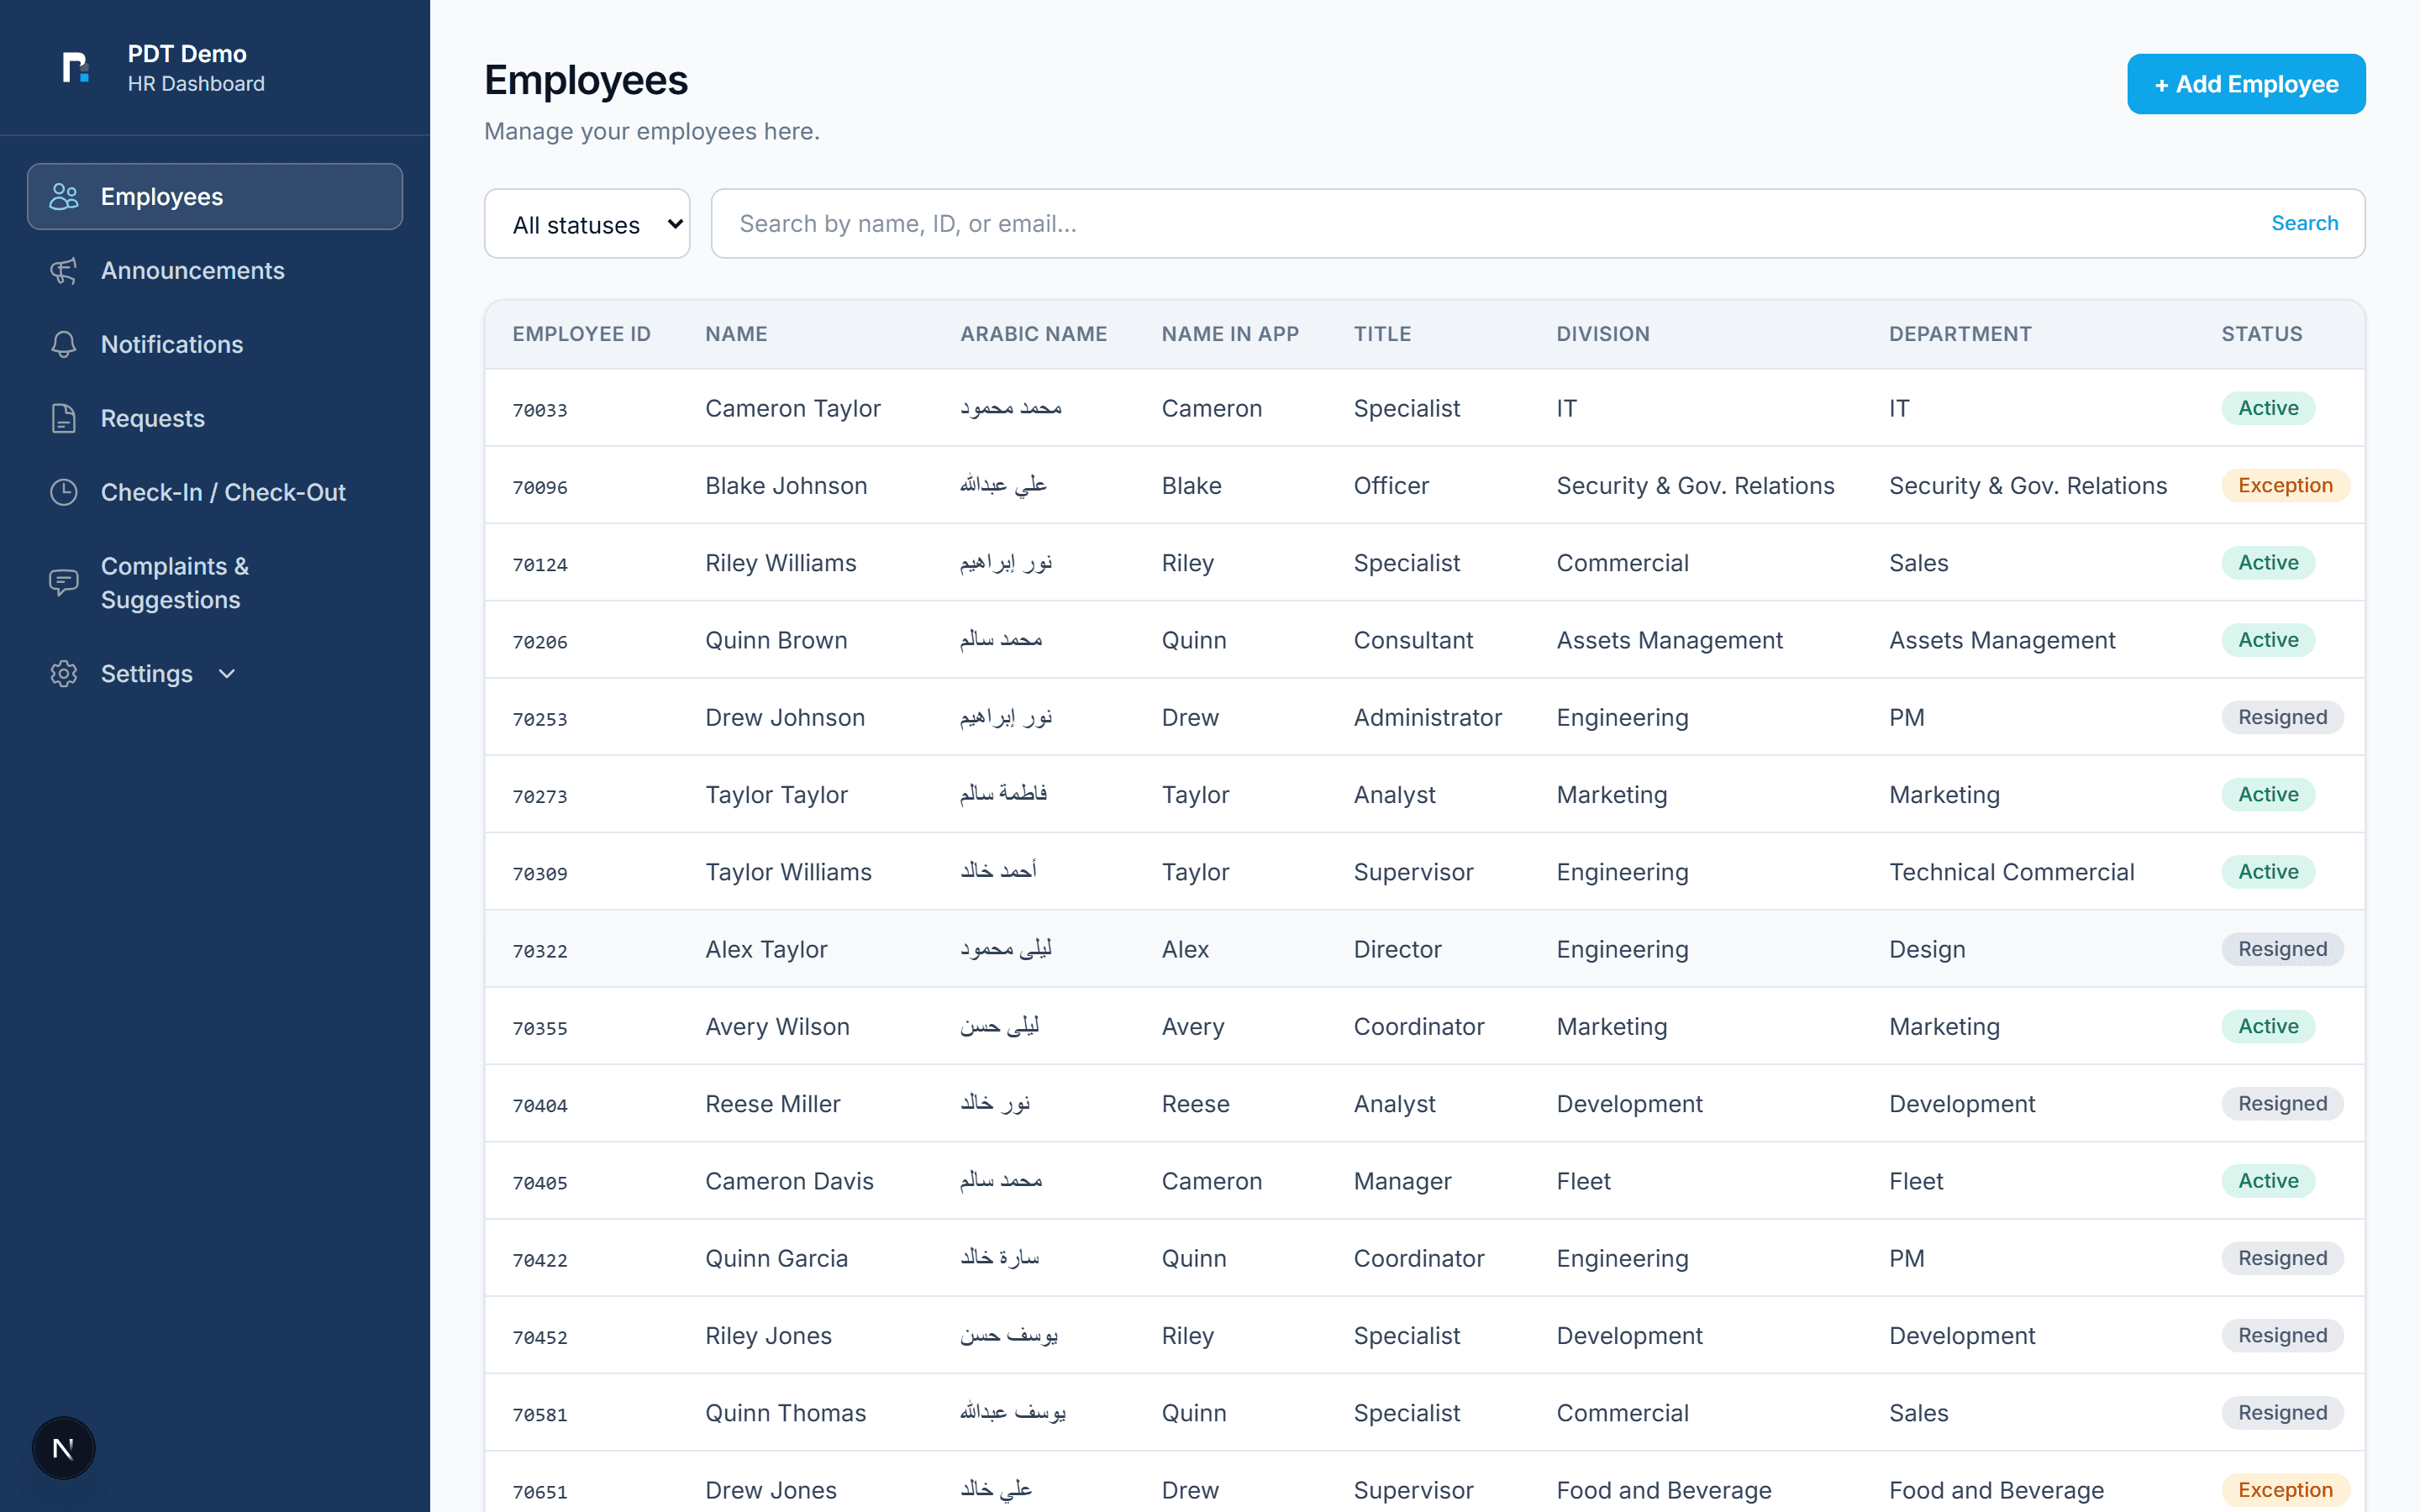Viewport: 2420px width, 1512px height.
Task: Click the DEPARTMENT column header
Action: tap(1960, 334)
